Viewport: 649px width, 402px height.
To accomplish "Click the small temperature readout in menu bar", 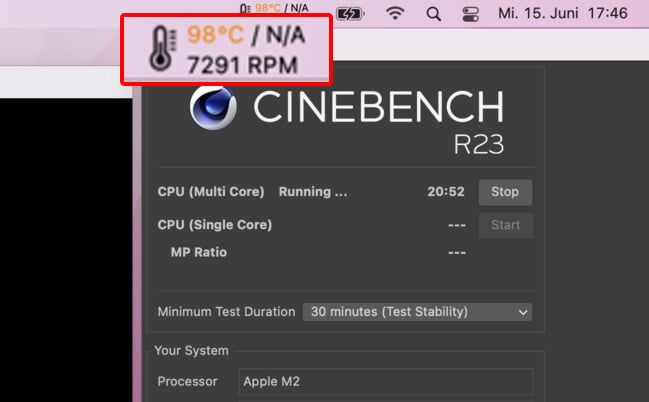I will click(274, 8).
